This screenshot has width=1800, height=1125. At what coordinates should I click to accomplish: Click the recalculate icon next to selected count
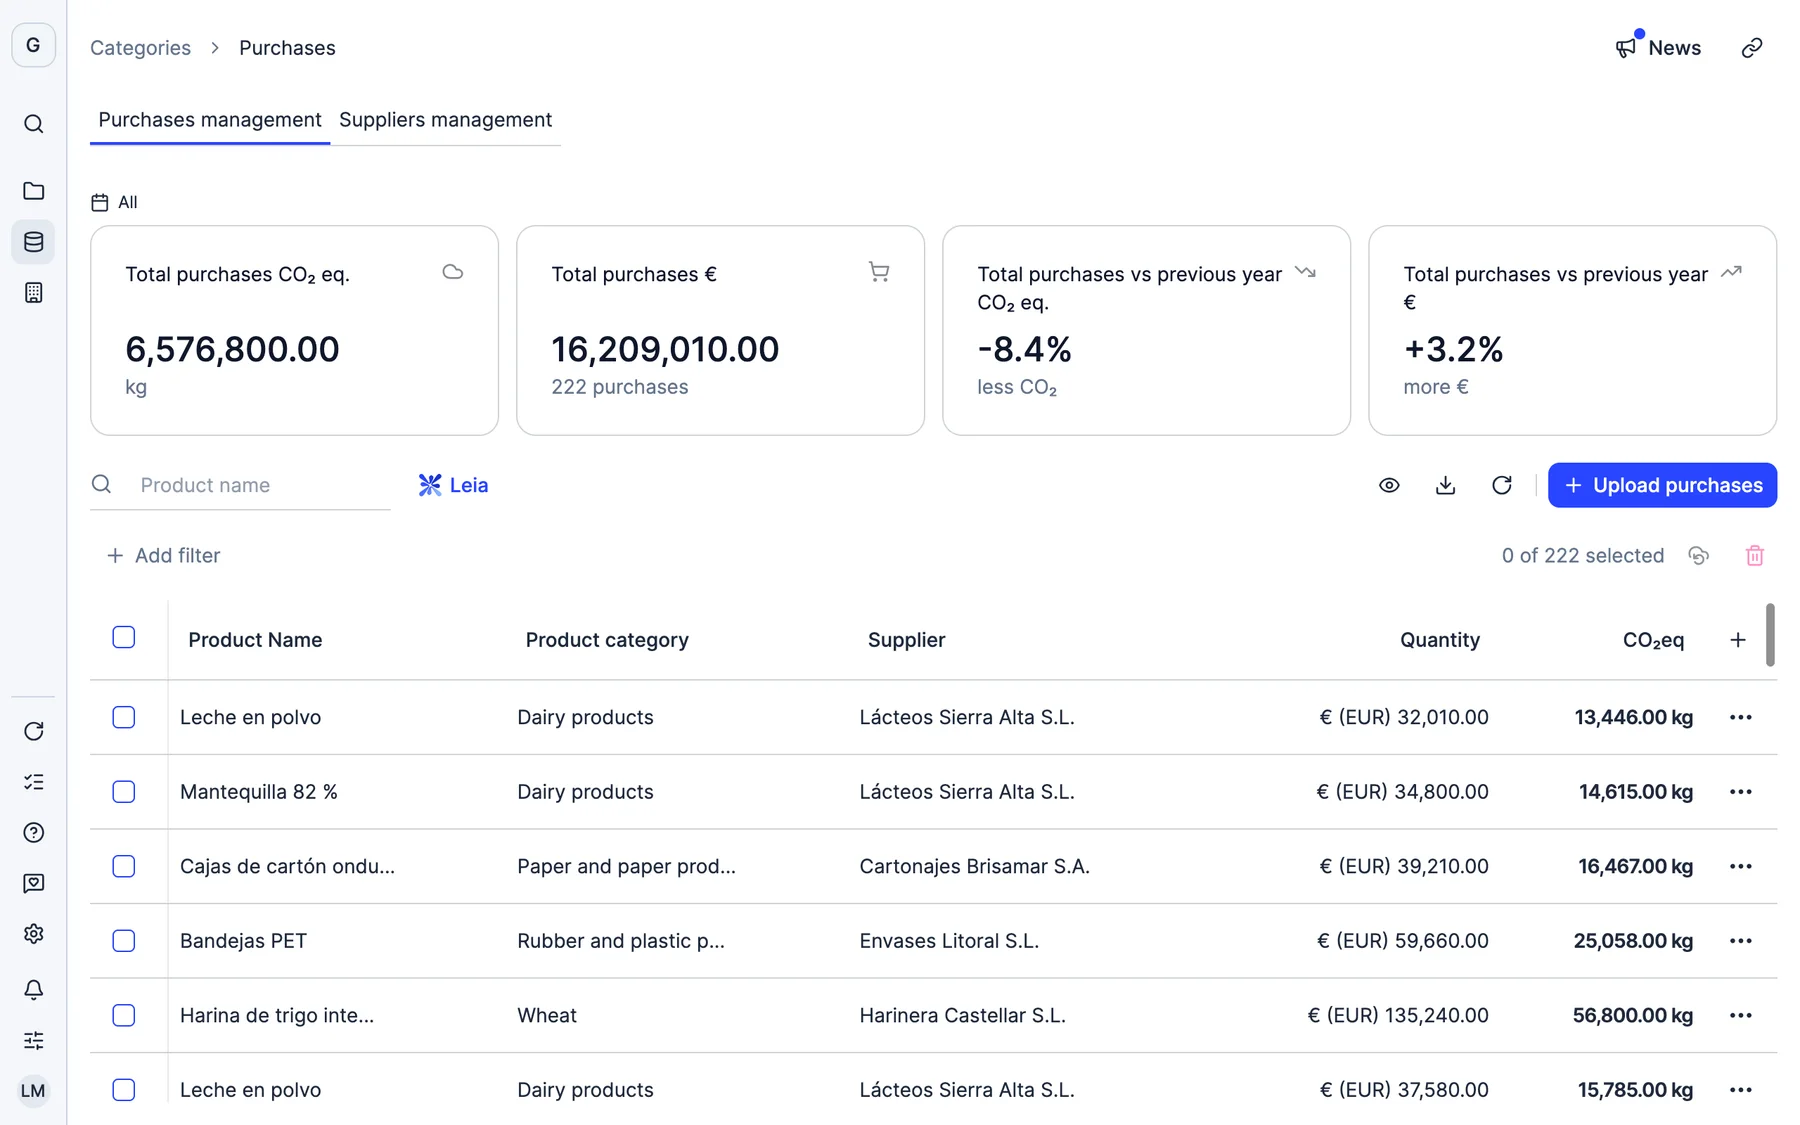tap(1698, 556)
